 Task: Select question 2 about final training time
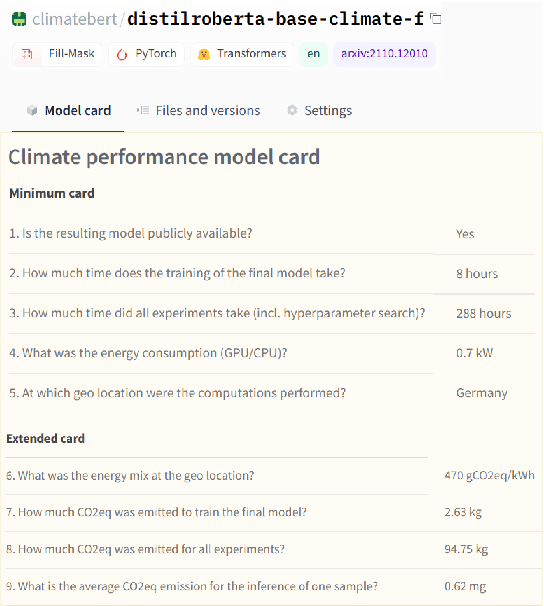coord(177,273)
